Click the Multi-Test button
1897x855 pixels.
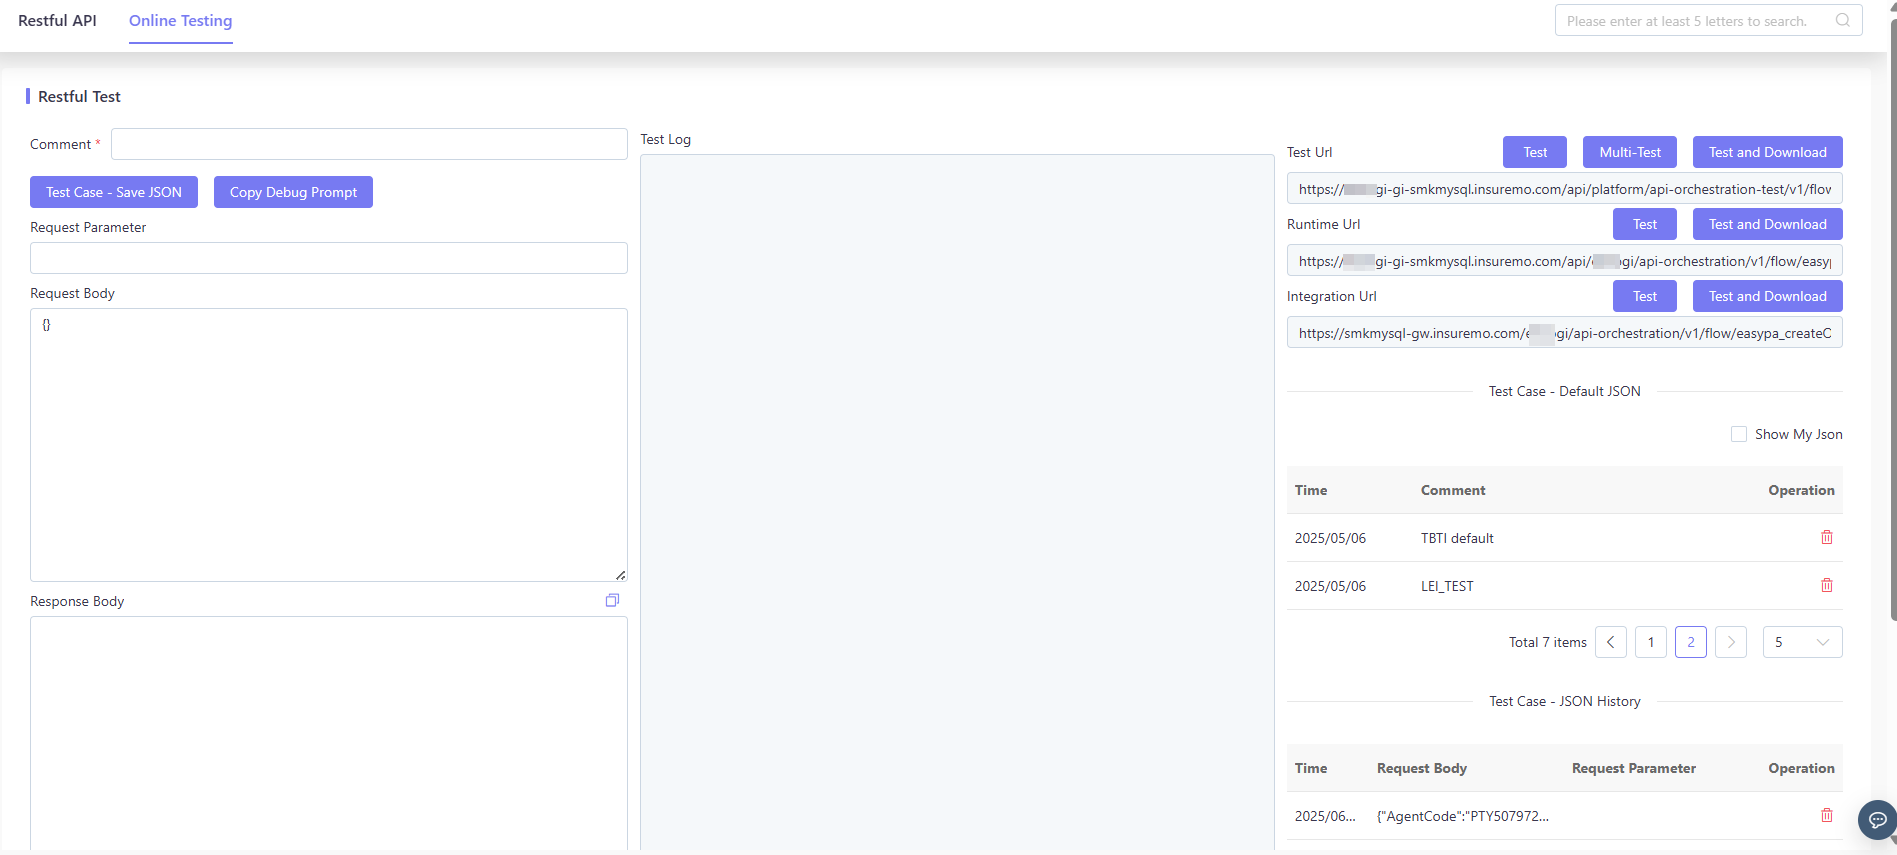click(x=1630, y=152)
